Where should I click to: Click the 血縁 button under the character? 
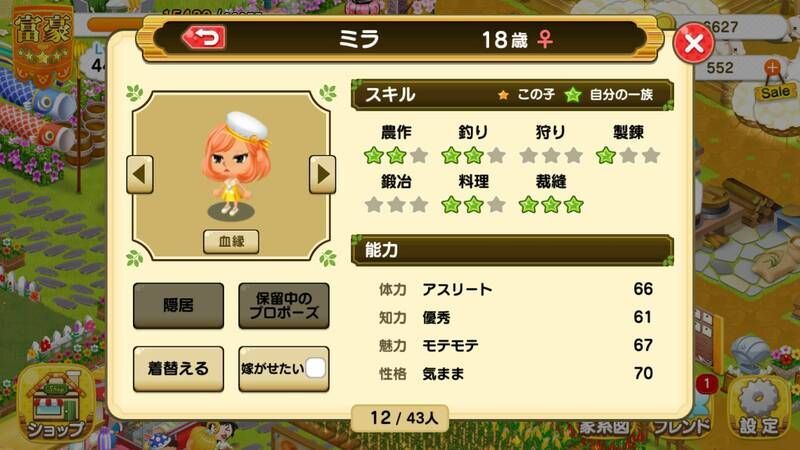click(x=231, y=241)
